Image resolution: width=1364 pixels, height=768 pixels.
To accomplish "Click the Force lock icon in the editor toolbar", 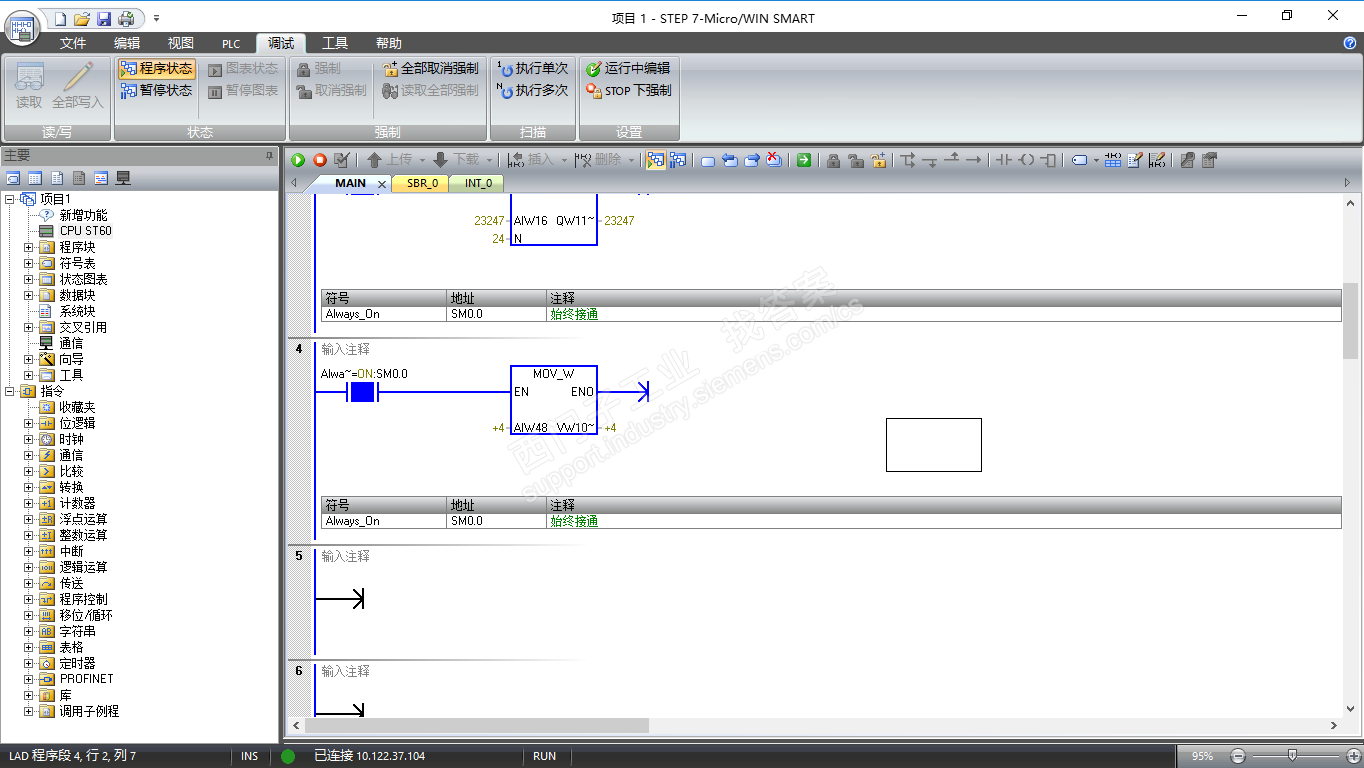I will coord(833,160).
